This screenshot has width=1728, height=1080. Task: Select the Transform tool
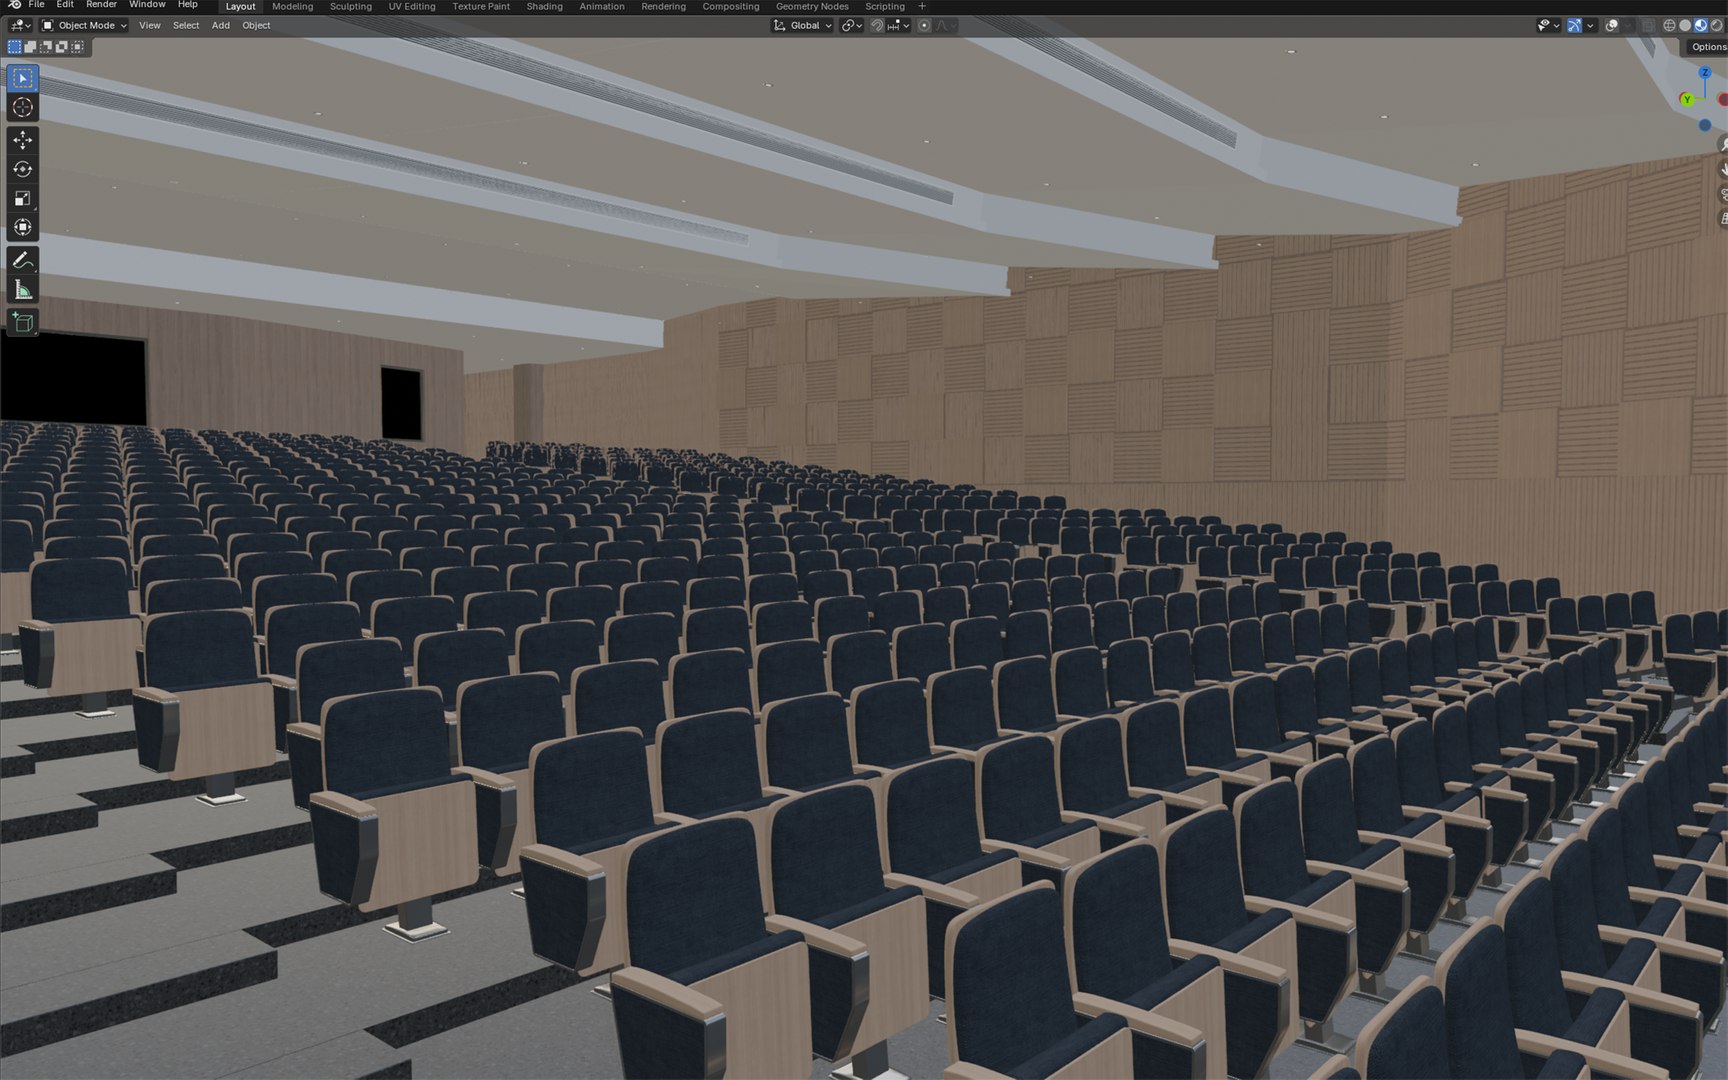[x=22, y=227]
